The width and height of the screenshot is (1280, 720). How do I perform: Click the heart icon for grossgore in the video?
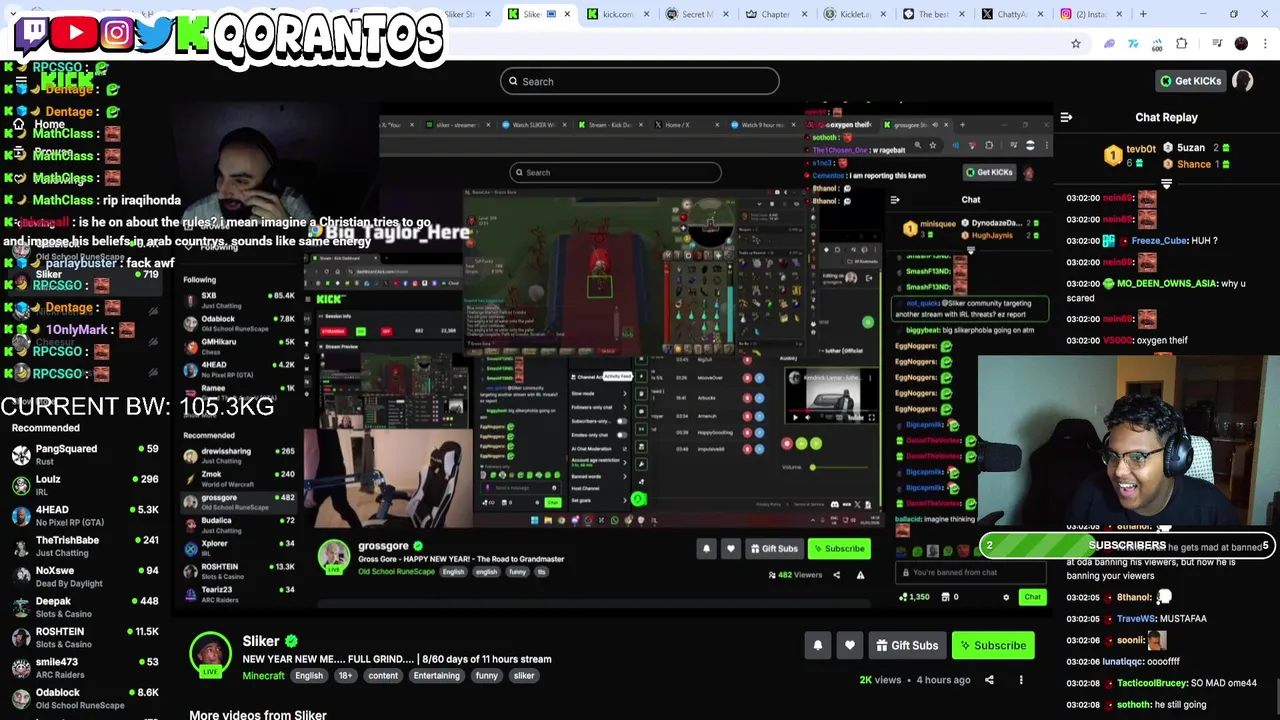tap(730, 548)
